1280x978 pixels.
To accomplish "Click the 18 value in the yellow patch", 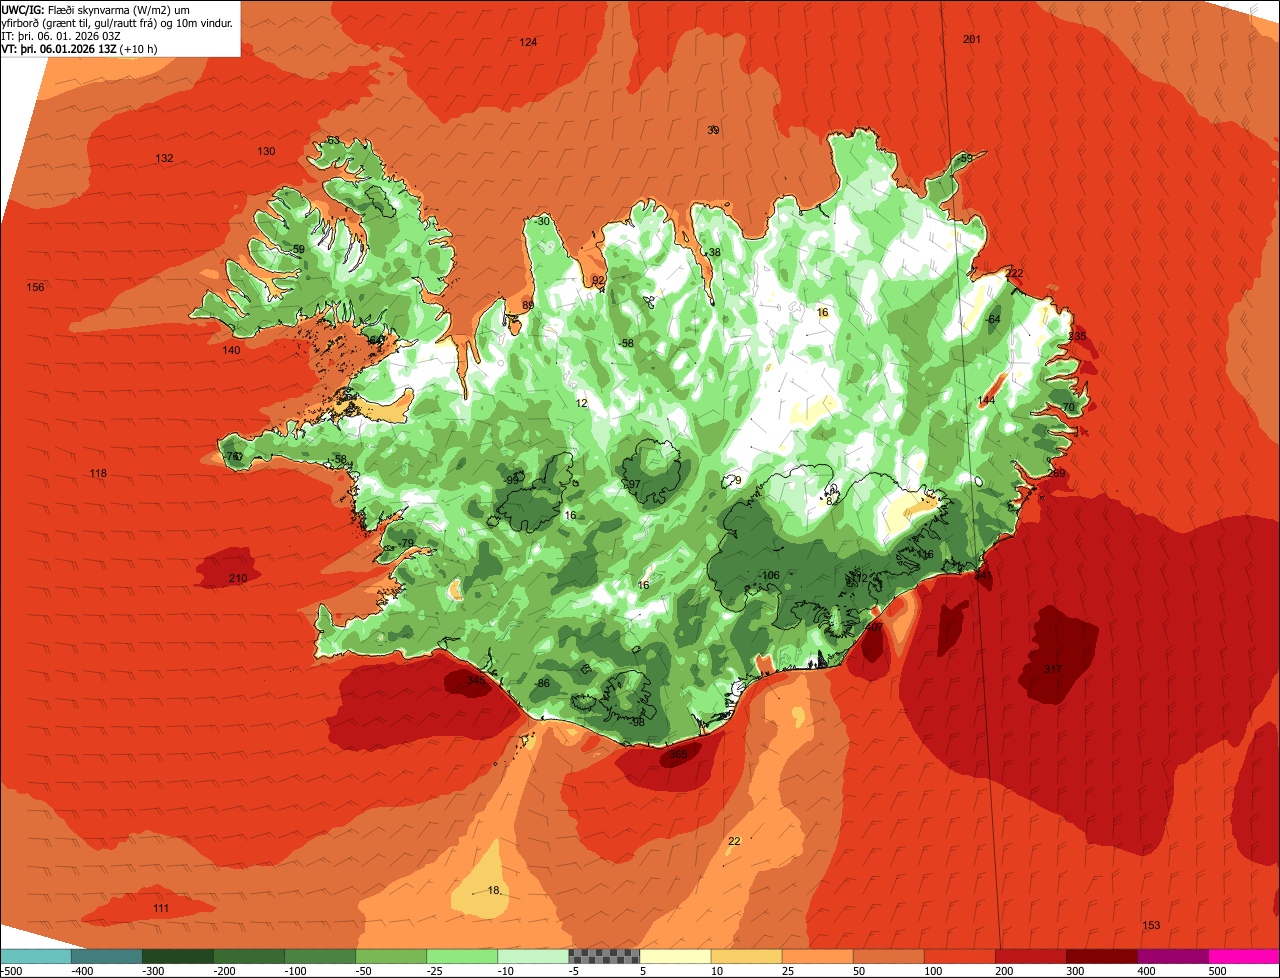I will 493,891.
